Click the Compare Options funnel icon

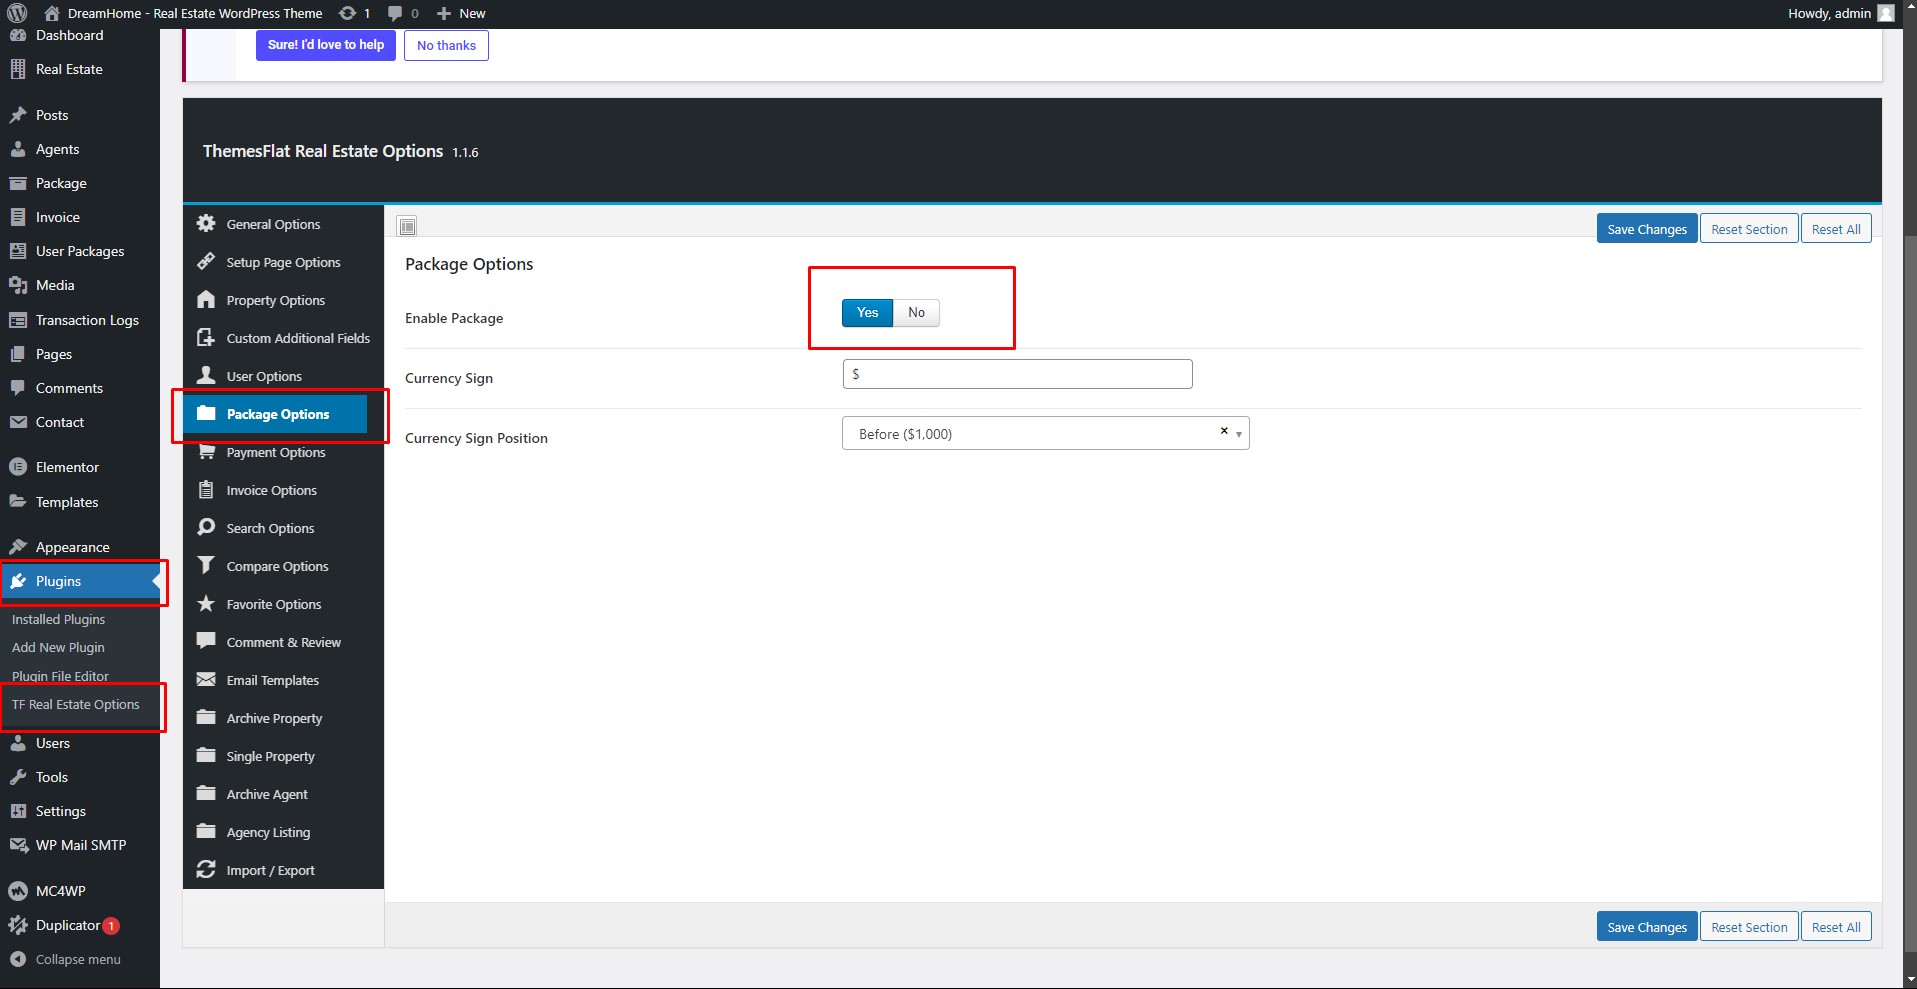[206, 565]
